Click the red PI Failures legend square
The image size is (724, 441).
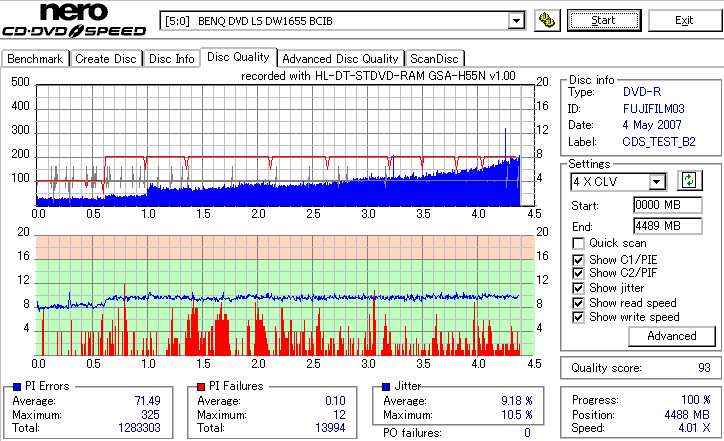click(201, 387)
